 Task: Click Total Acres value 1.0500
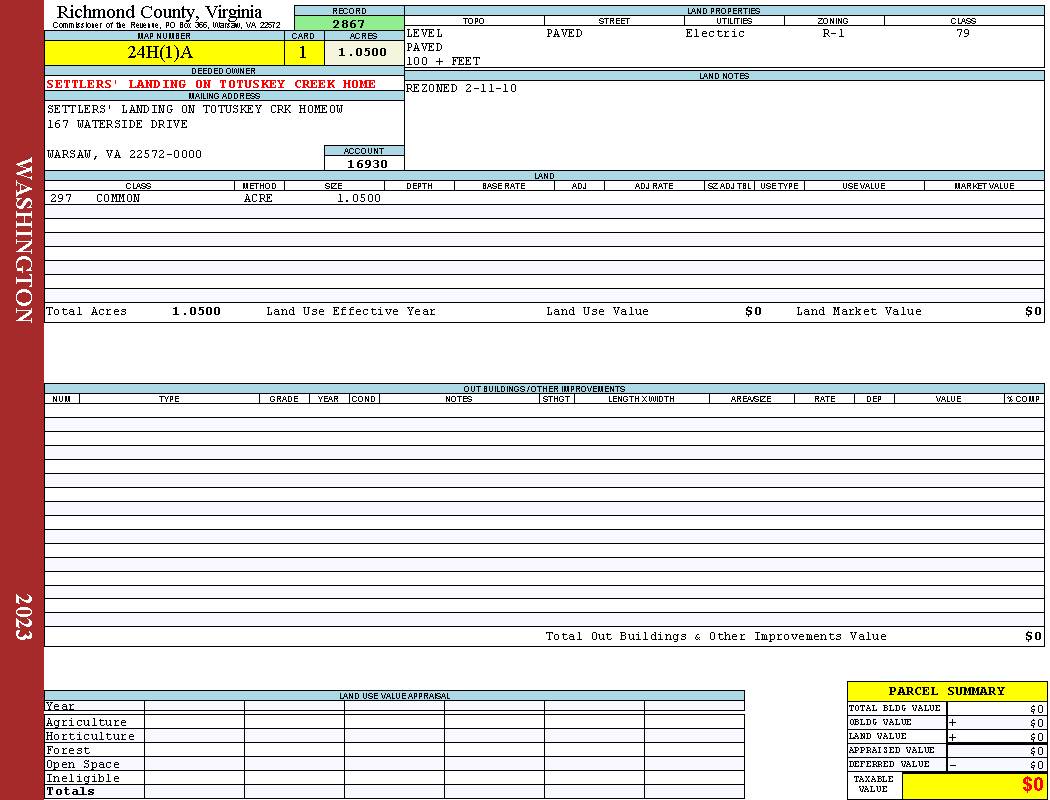[196, 311]
